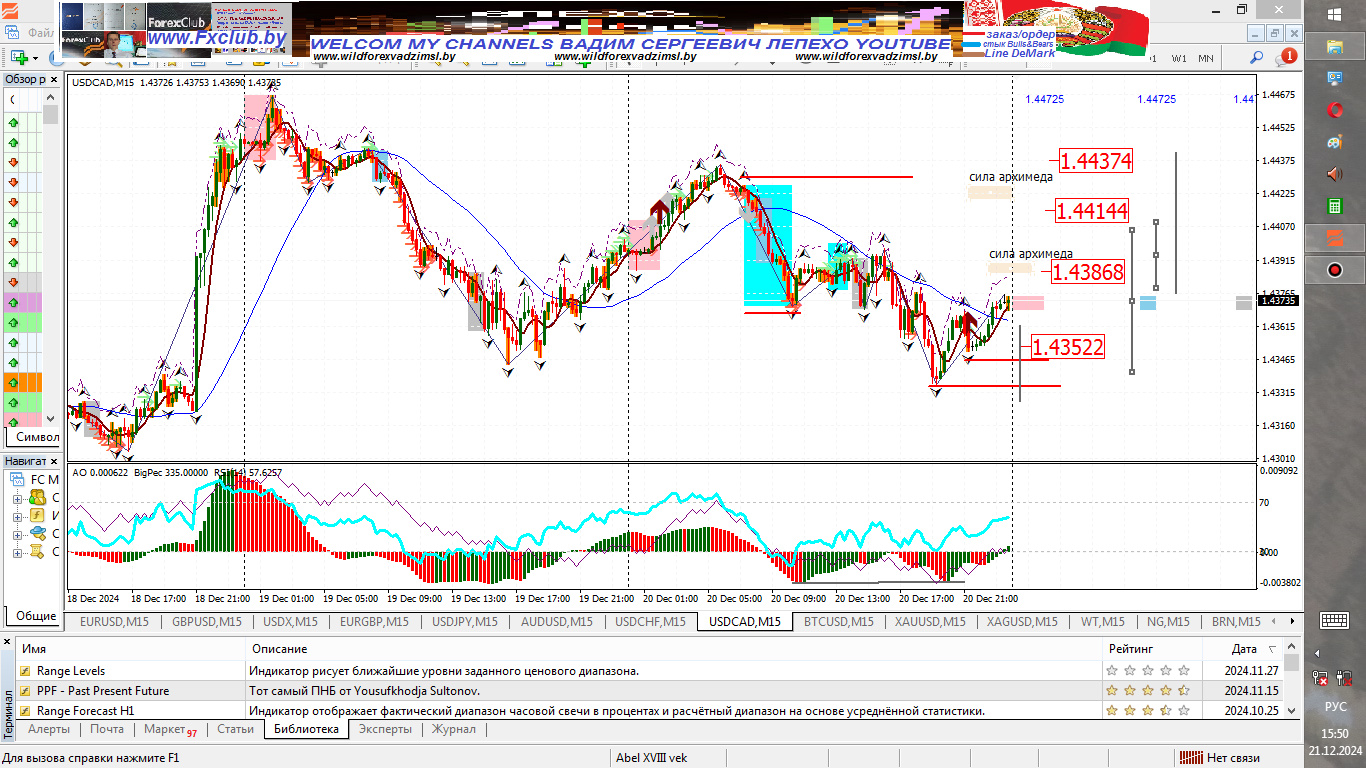Image resolution: width=1366 pixels, height=768 pixels.
Task: Switch to the XAGUSD,M15 chart tab
Action: pyautogui.click(x=1022, y=621)
